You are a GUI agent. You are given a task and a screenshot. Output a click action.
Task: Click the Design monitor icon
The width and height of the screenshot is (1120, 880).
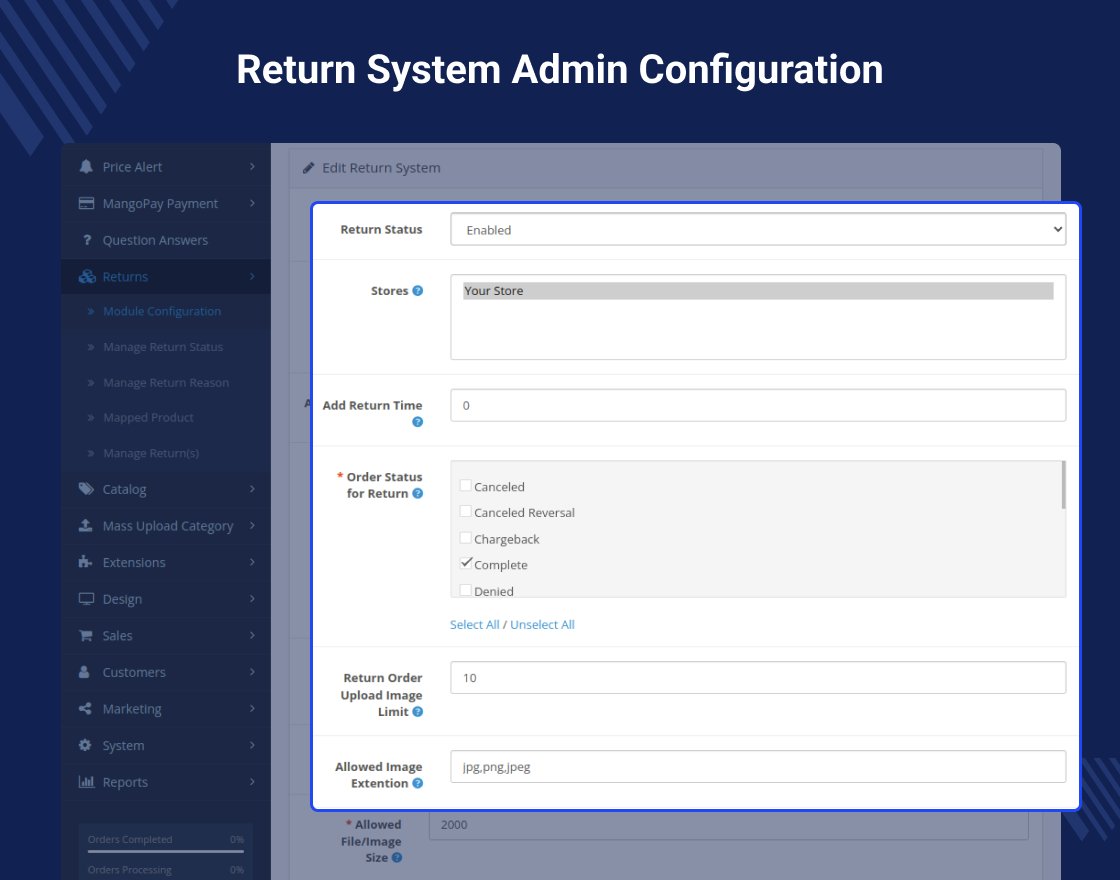pos(86,599)
